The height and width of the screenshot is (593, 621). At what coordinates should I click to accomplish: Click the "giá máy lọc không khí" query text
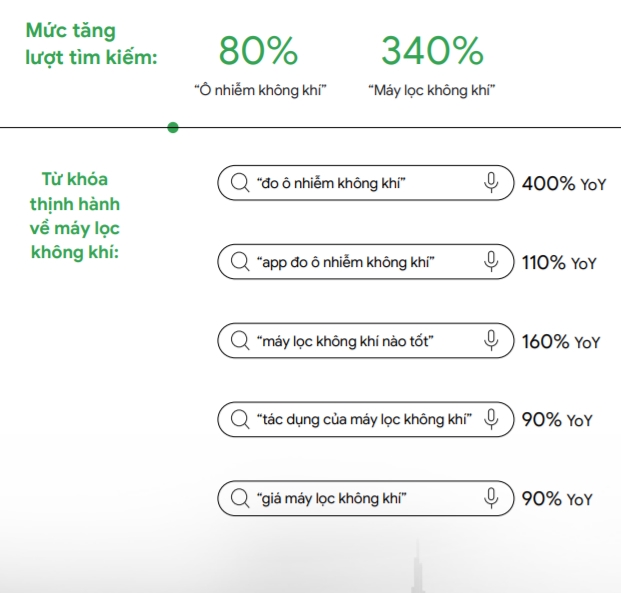coord(333,498)
